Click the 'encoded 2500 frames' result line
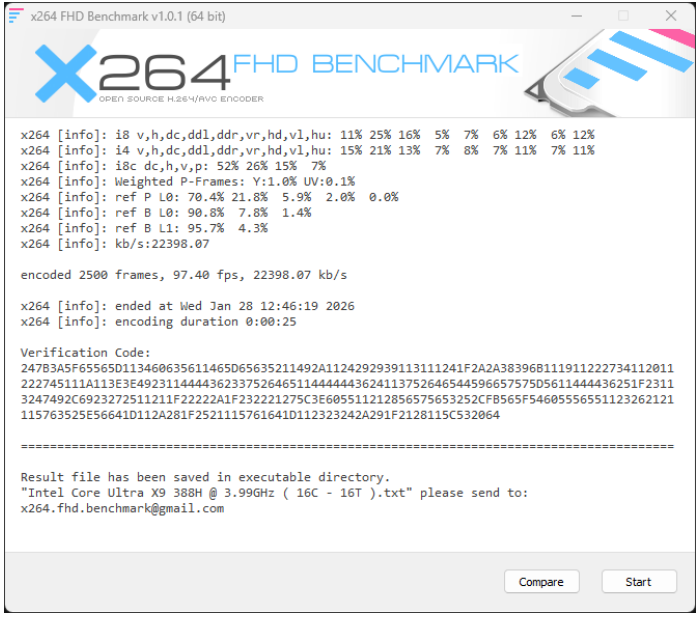 pyautogui.click(x=184, y=275)
